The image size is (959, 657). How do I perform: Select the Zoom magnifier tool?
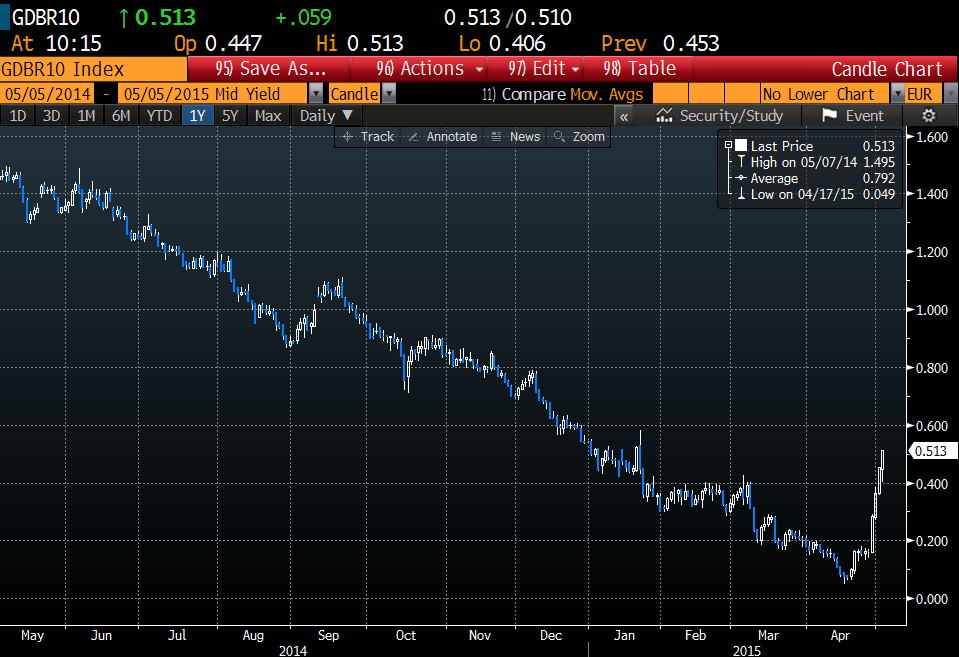[579, 137]
